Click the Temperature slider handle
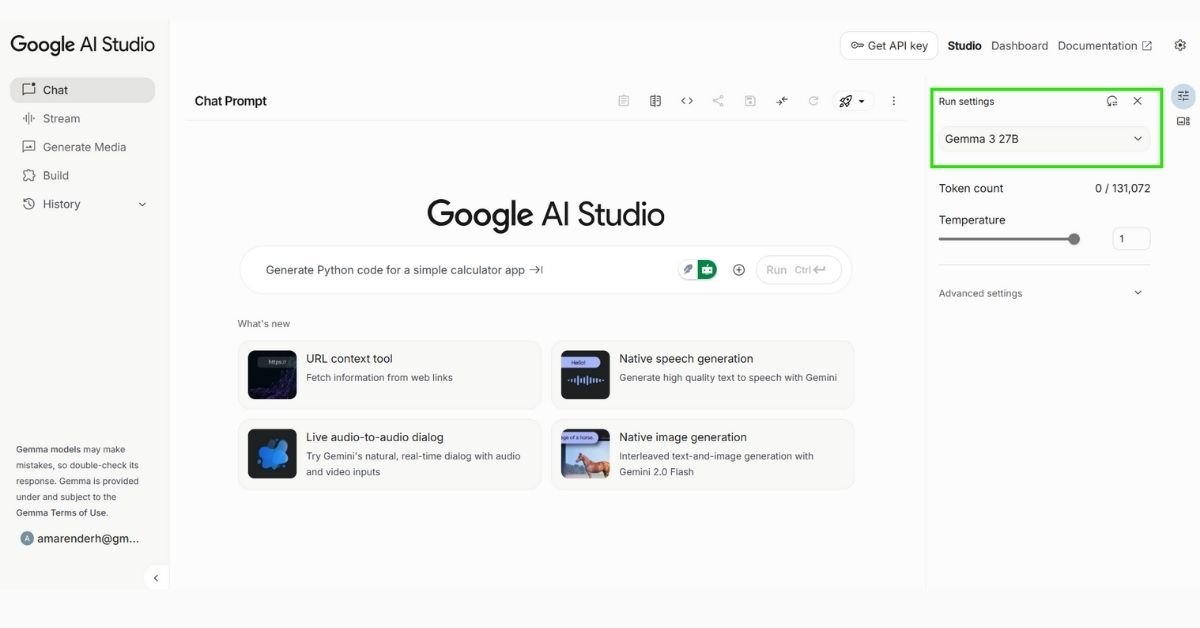 tap(1074, 239)
